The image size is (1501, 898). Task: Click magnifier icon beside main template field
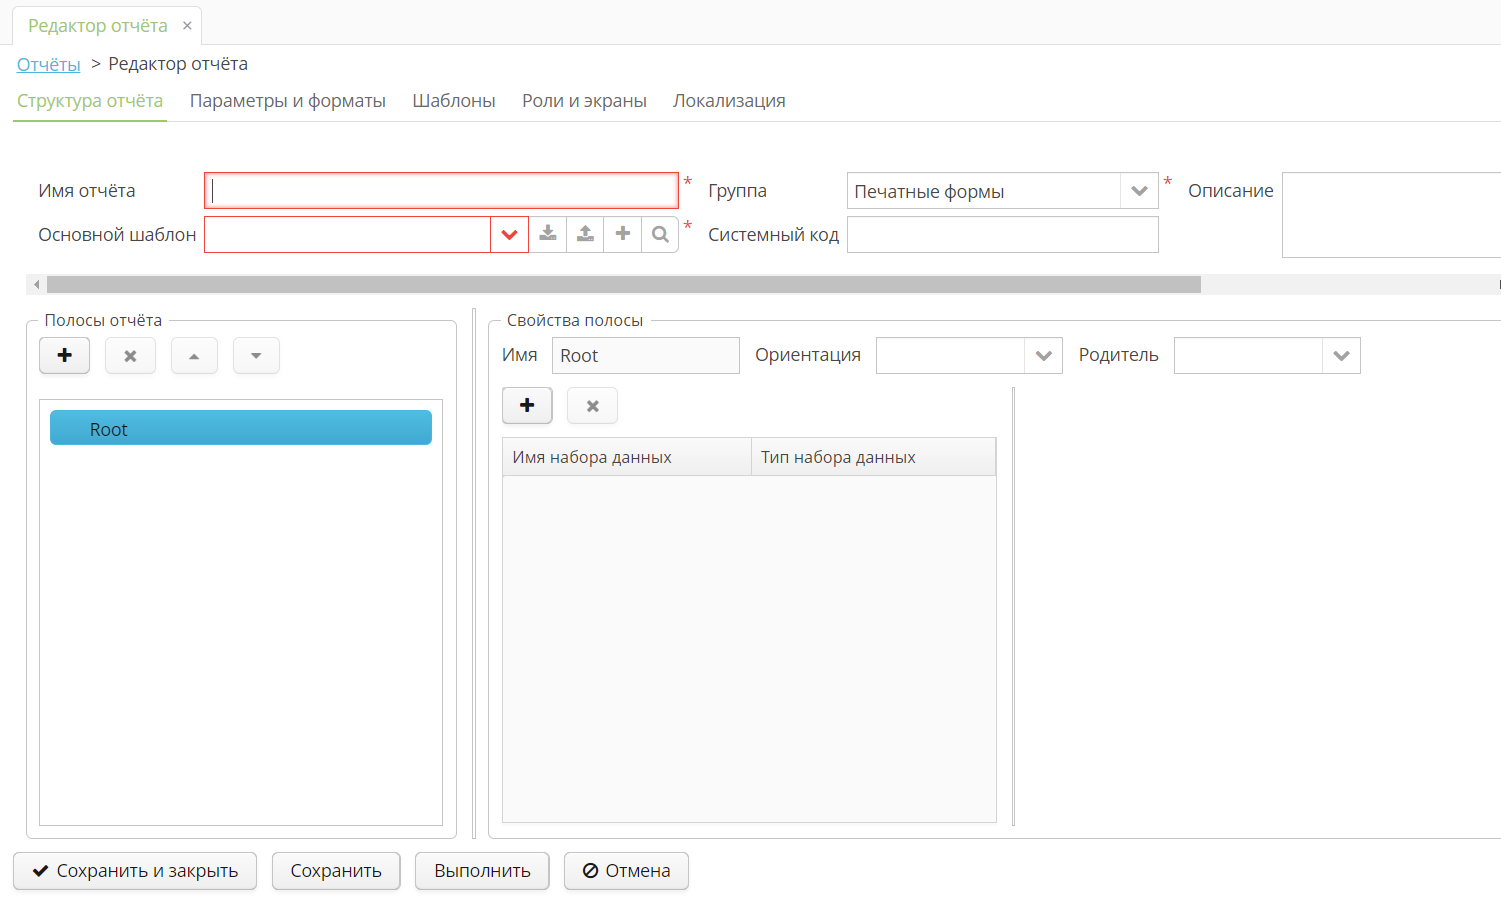[660, 234]
